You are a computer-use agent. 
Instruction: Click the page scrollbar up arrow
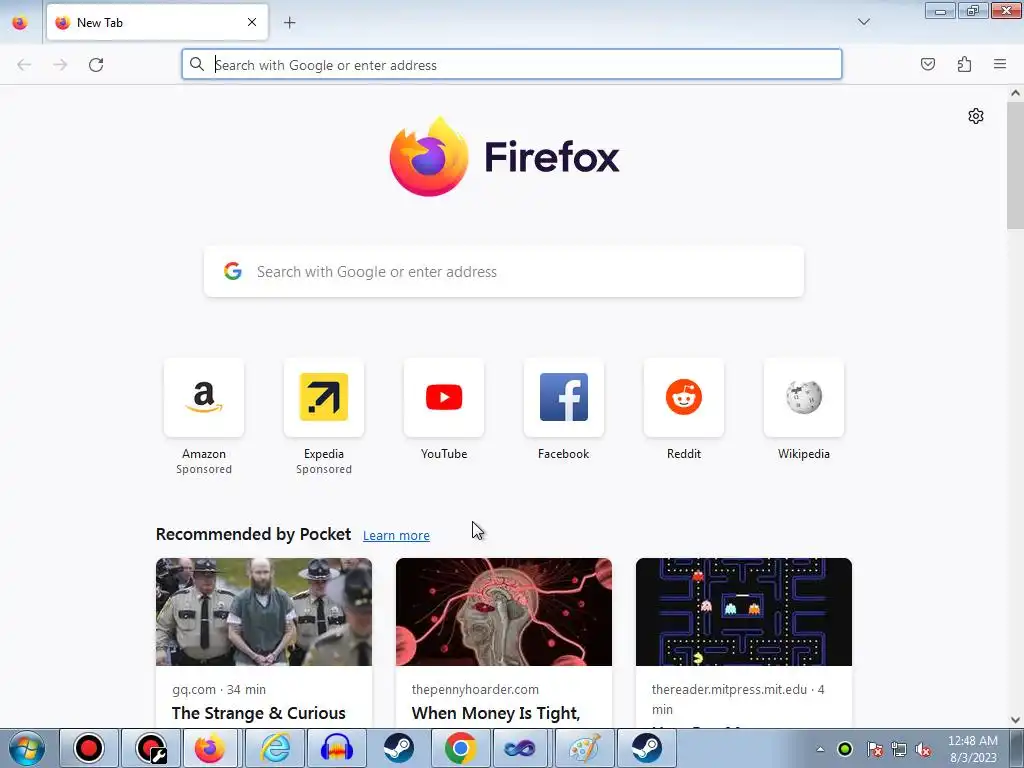tap(1015, 93)
